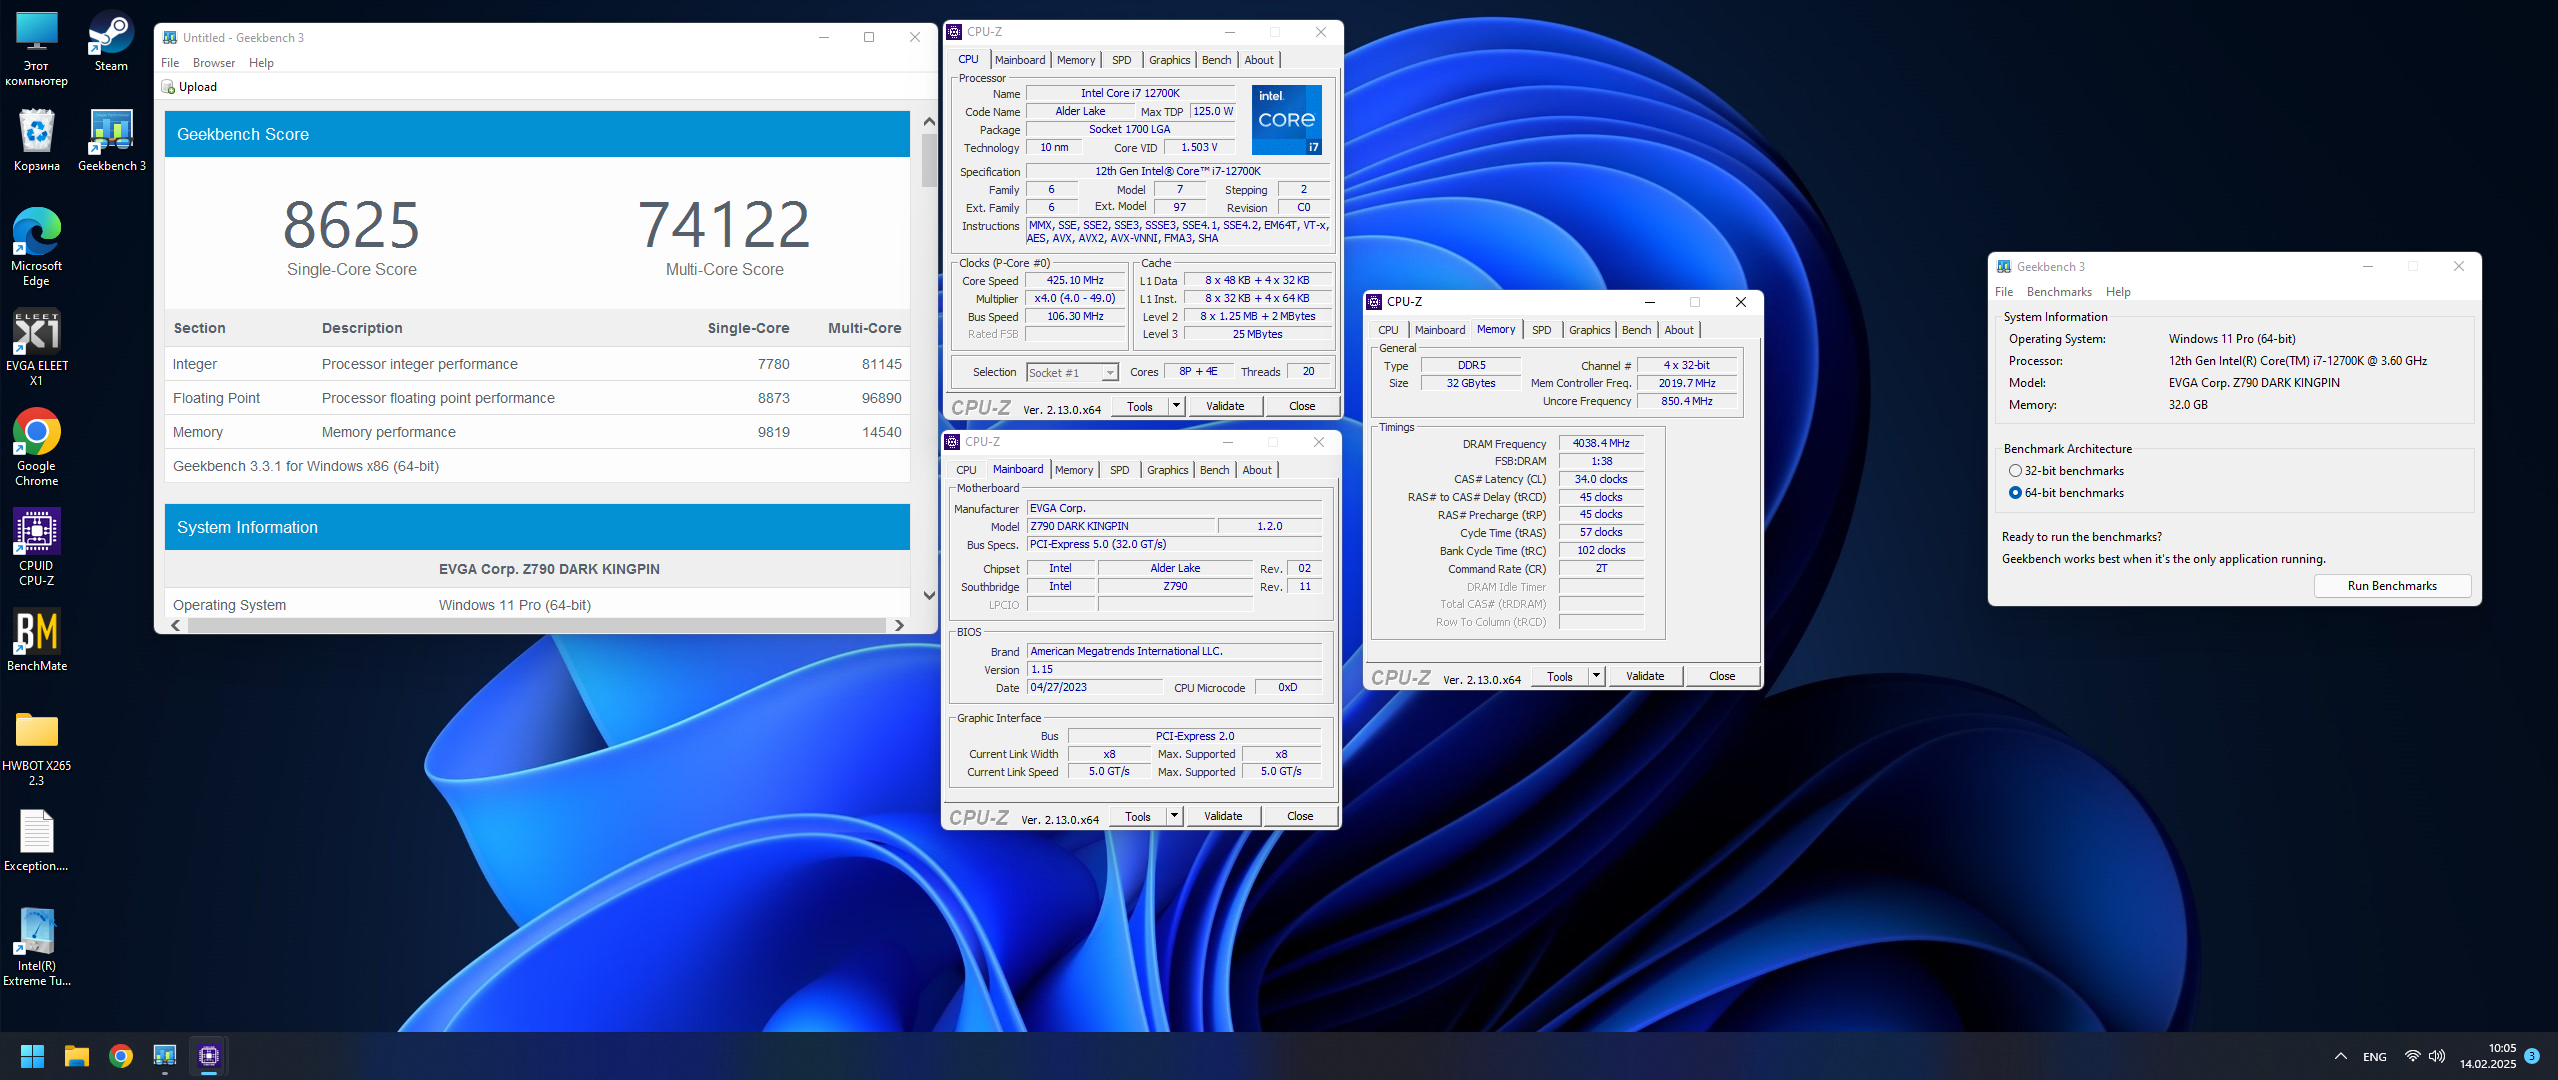This screenshot has width=2558, height=1080.
Task: Open About tab in Memory CPU-Z window
Action: [x=1679, y=330]
